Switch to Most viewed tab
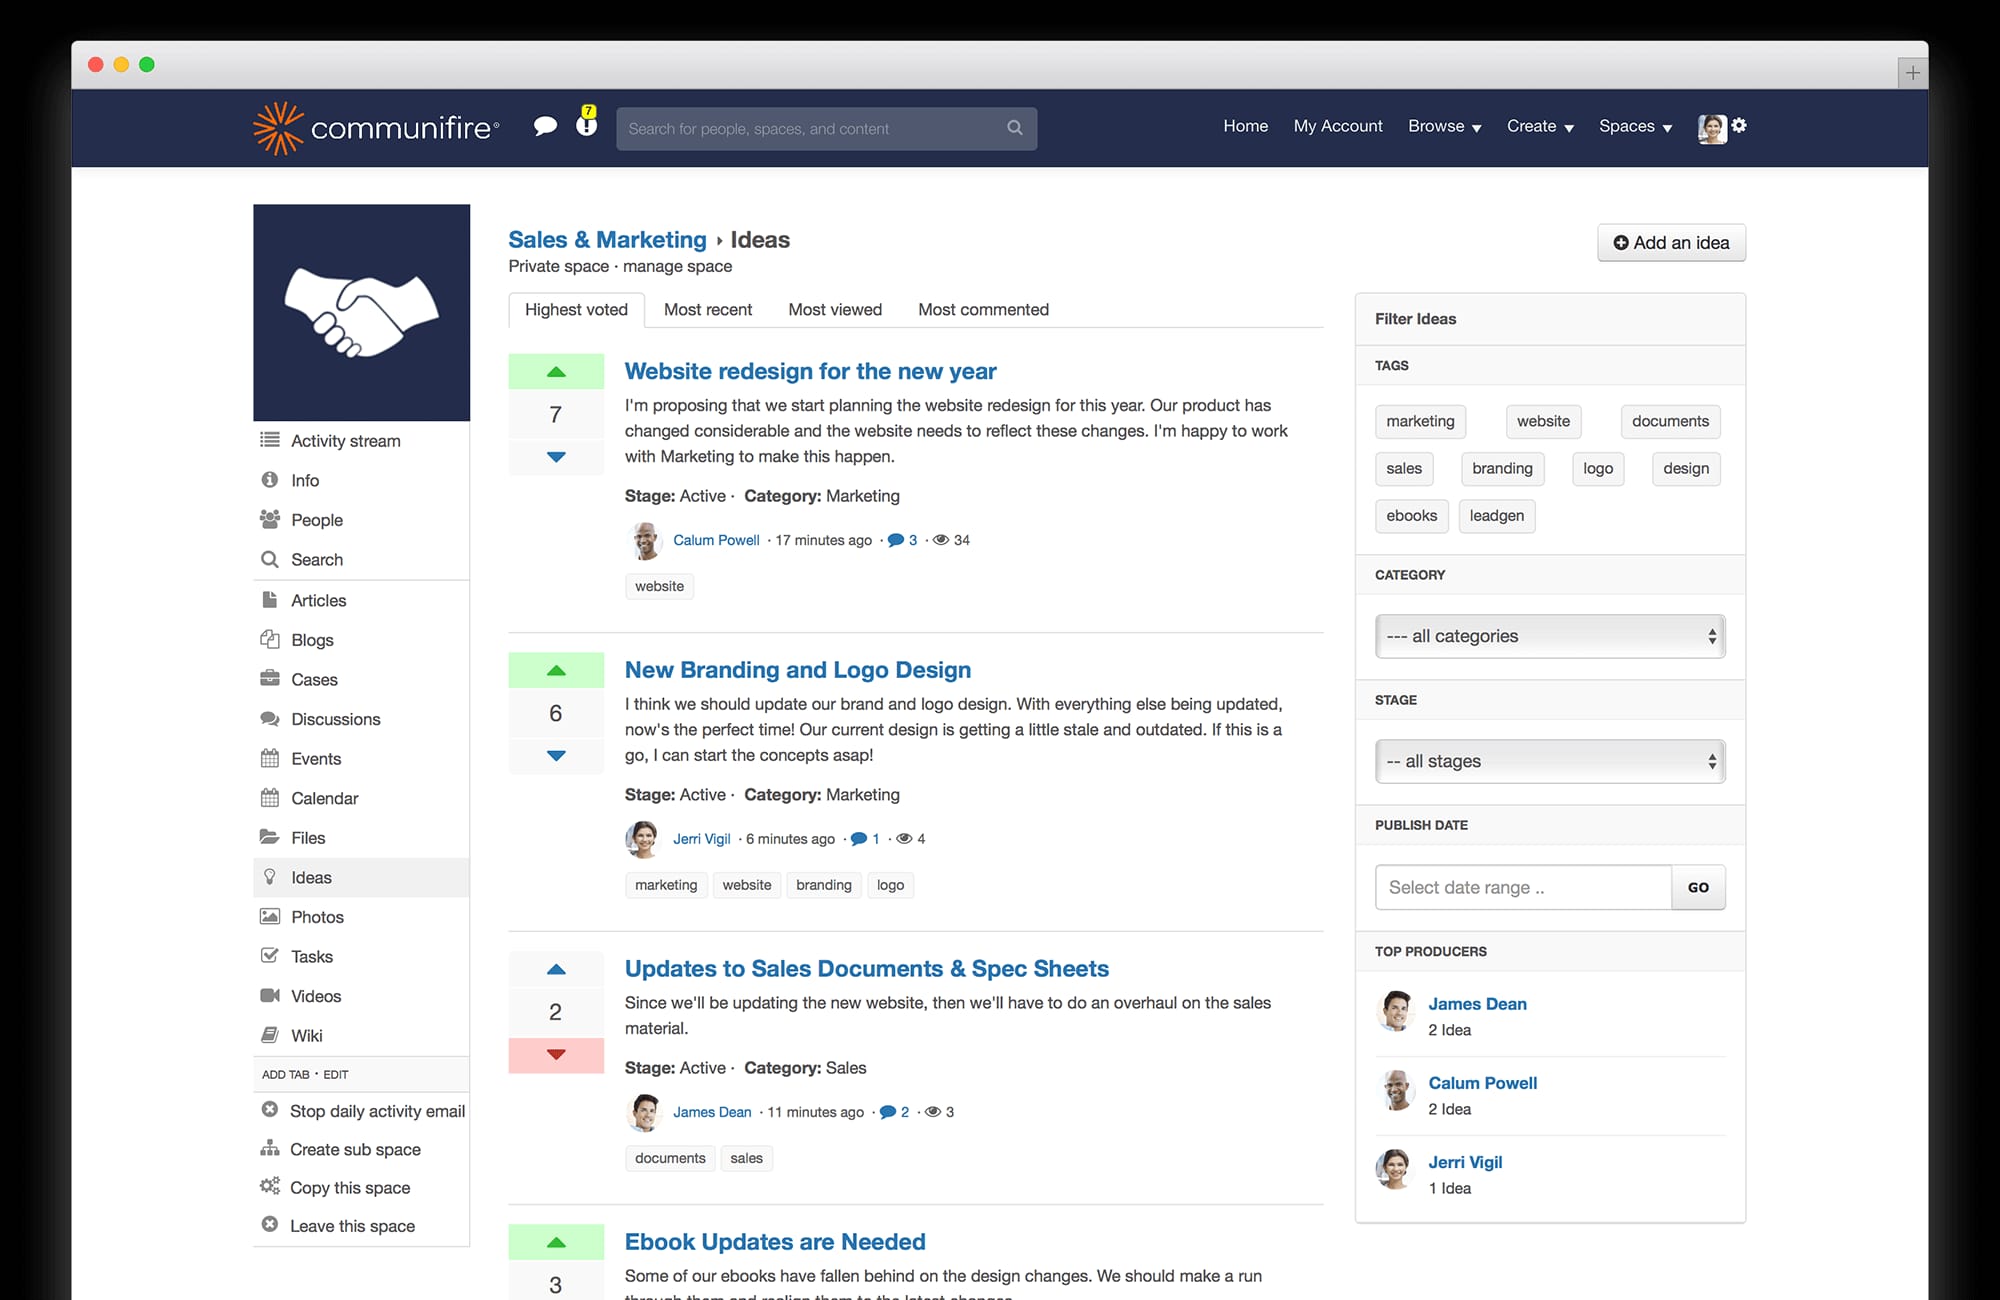 (x=835, y=310)
